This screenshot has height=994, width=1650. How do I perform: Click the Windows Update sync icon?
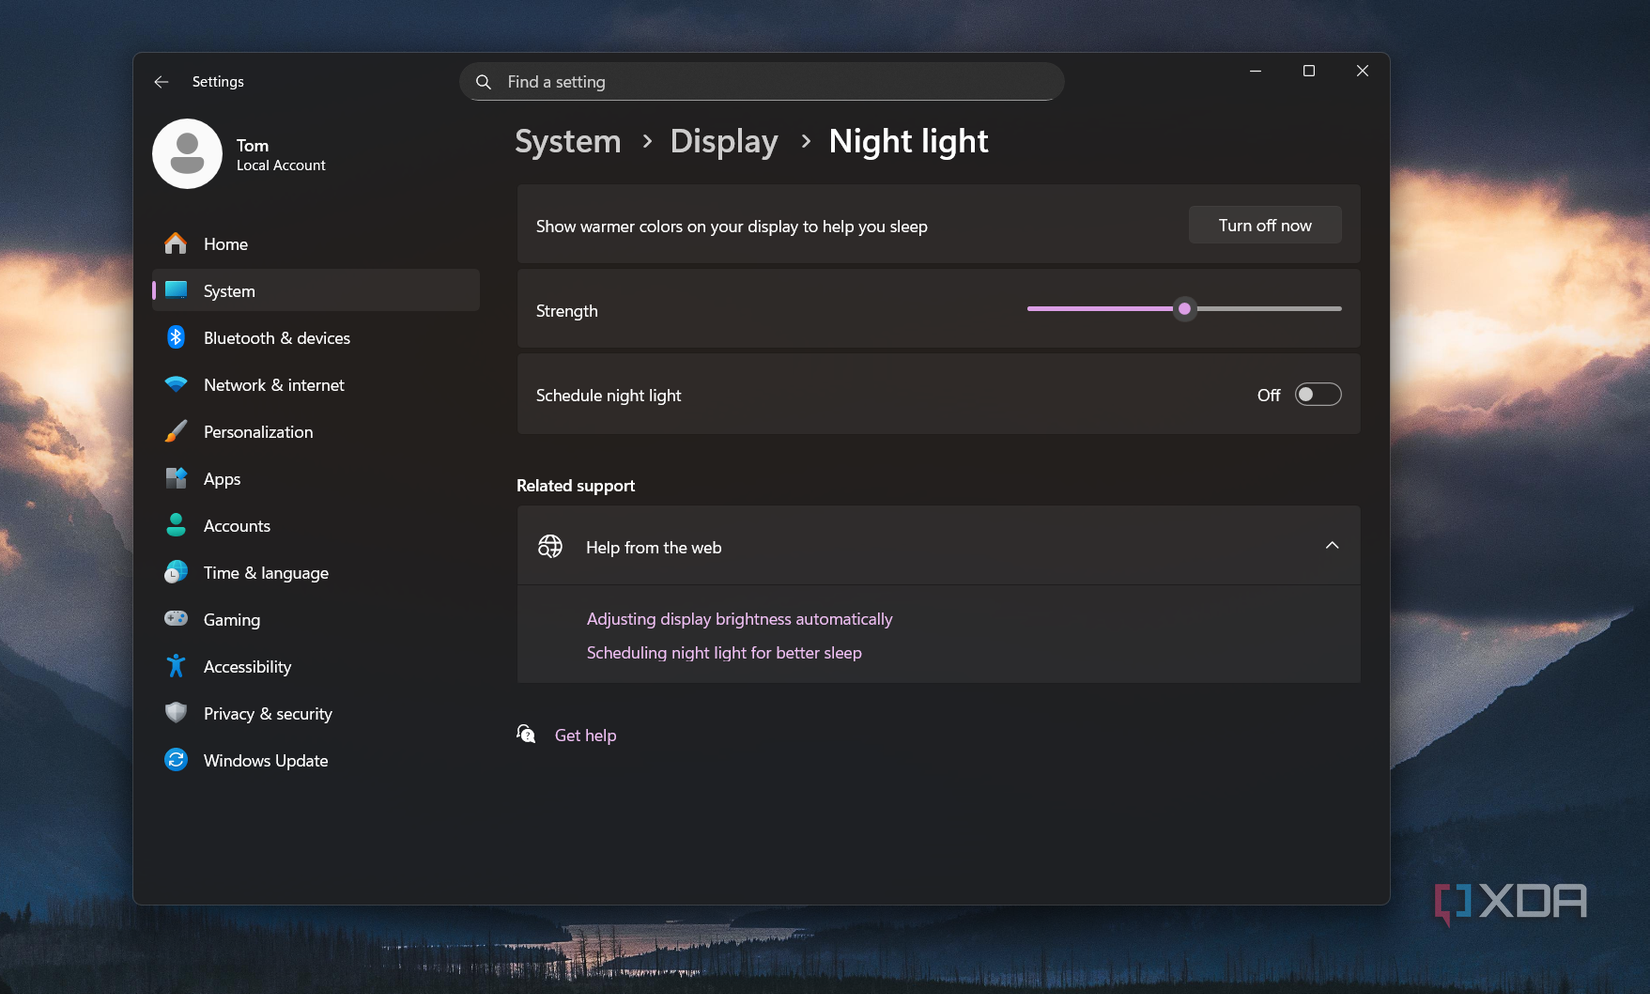176,760
